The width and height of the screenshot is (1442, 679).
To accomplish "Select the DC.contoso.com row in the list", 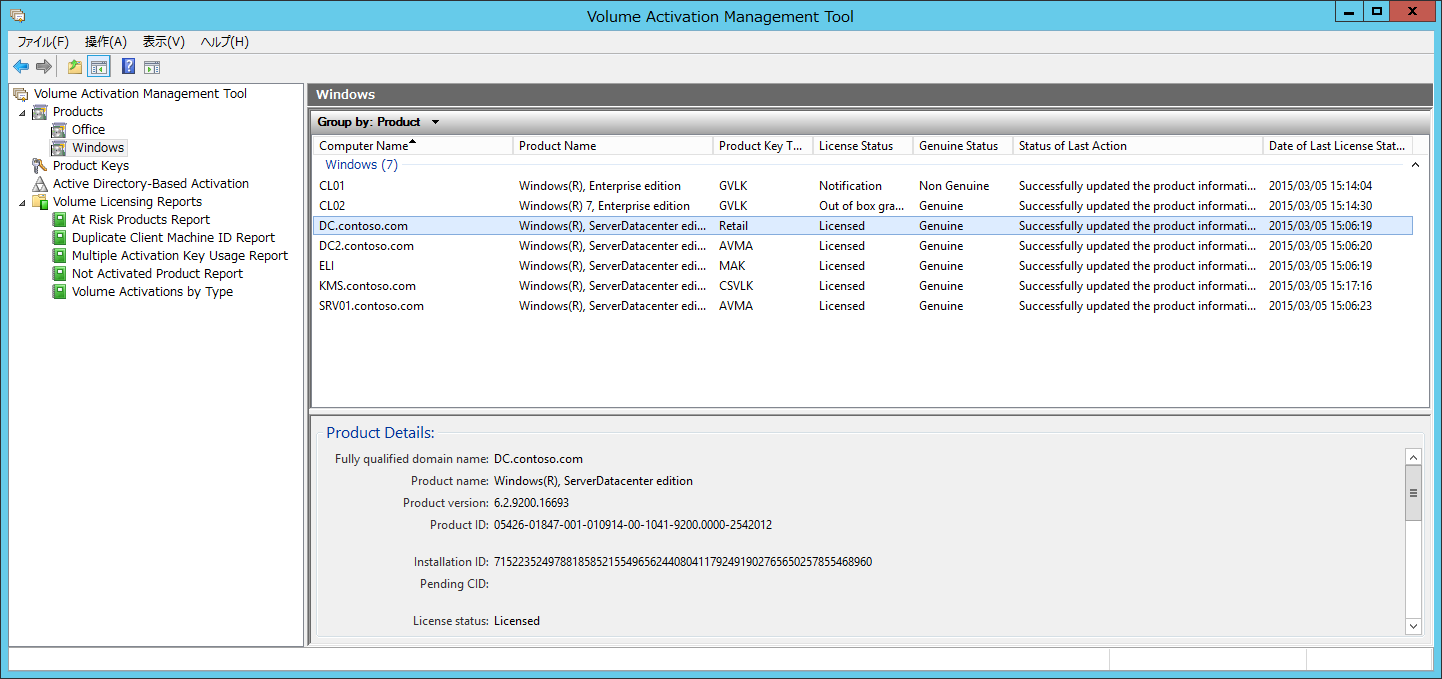I will [x=862, y=226].
